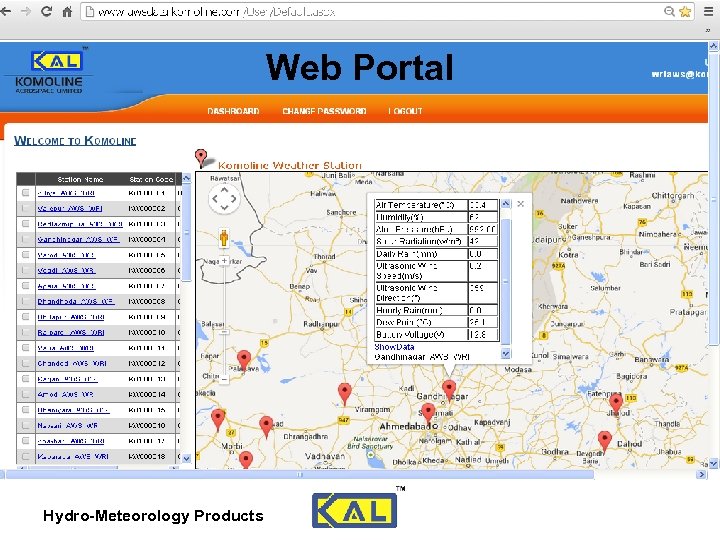Click the ShowData link in popup
The width and height of the screenshot is (720, 540).
(x=394, y=347)
